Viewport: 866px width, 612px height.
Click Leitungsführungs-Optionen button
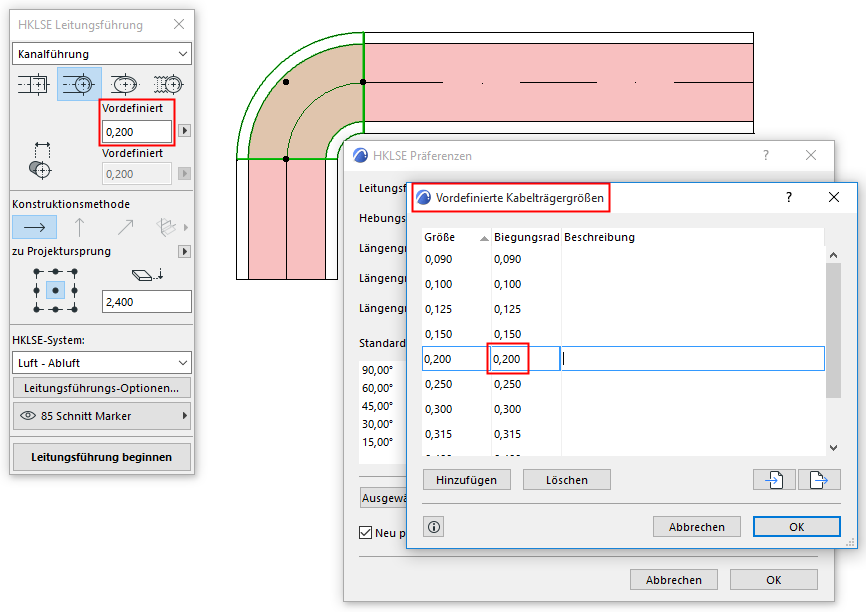coord(102,388)
